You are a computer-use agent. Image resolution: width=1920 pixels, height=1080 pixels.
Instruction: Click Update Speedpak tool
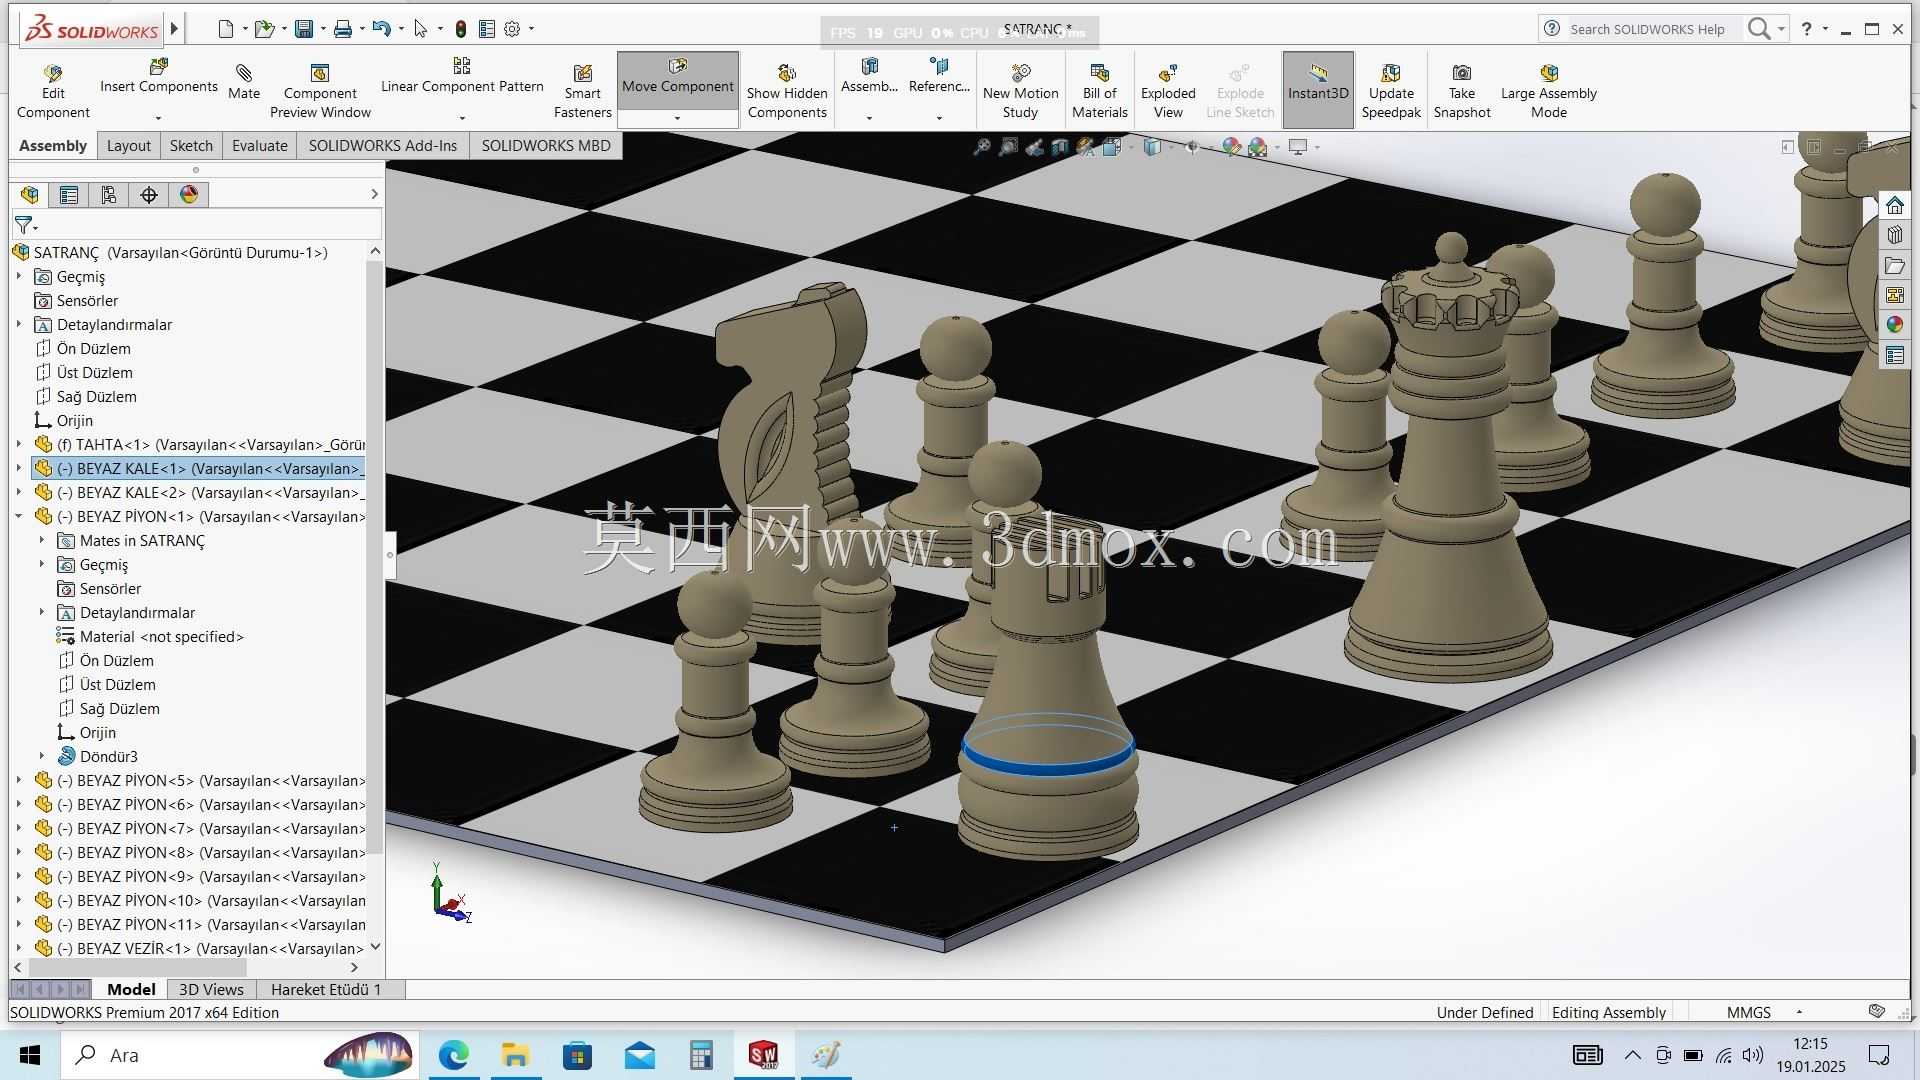click(1391, 91)
